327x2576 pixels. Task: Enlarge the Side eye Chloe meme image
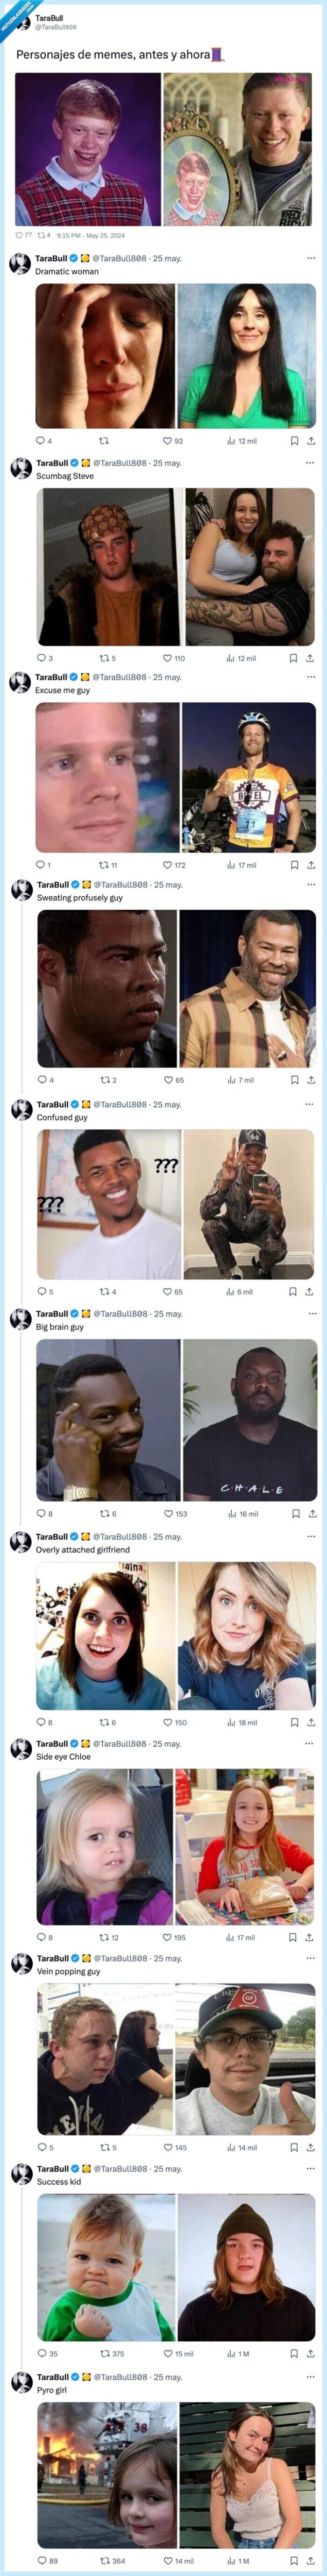point(105,1847)
